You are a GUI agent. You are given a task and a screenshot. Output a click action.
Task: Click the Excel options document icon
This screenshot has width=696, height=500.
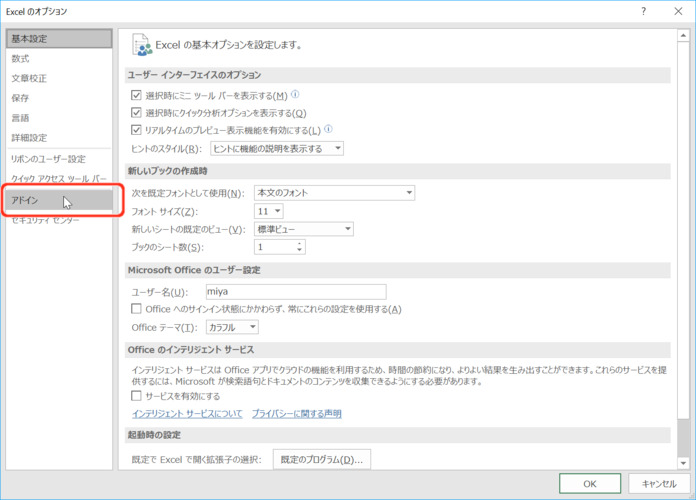pos(142,44)
